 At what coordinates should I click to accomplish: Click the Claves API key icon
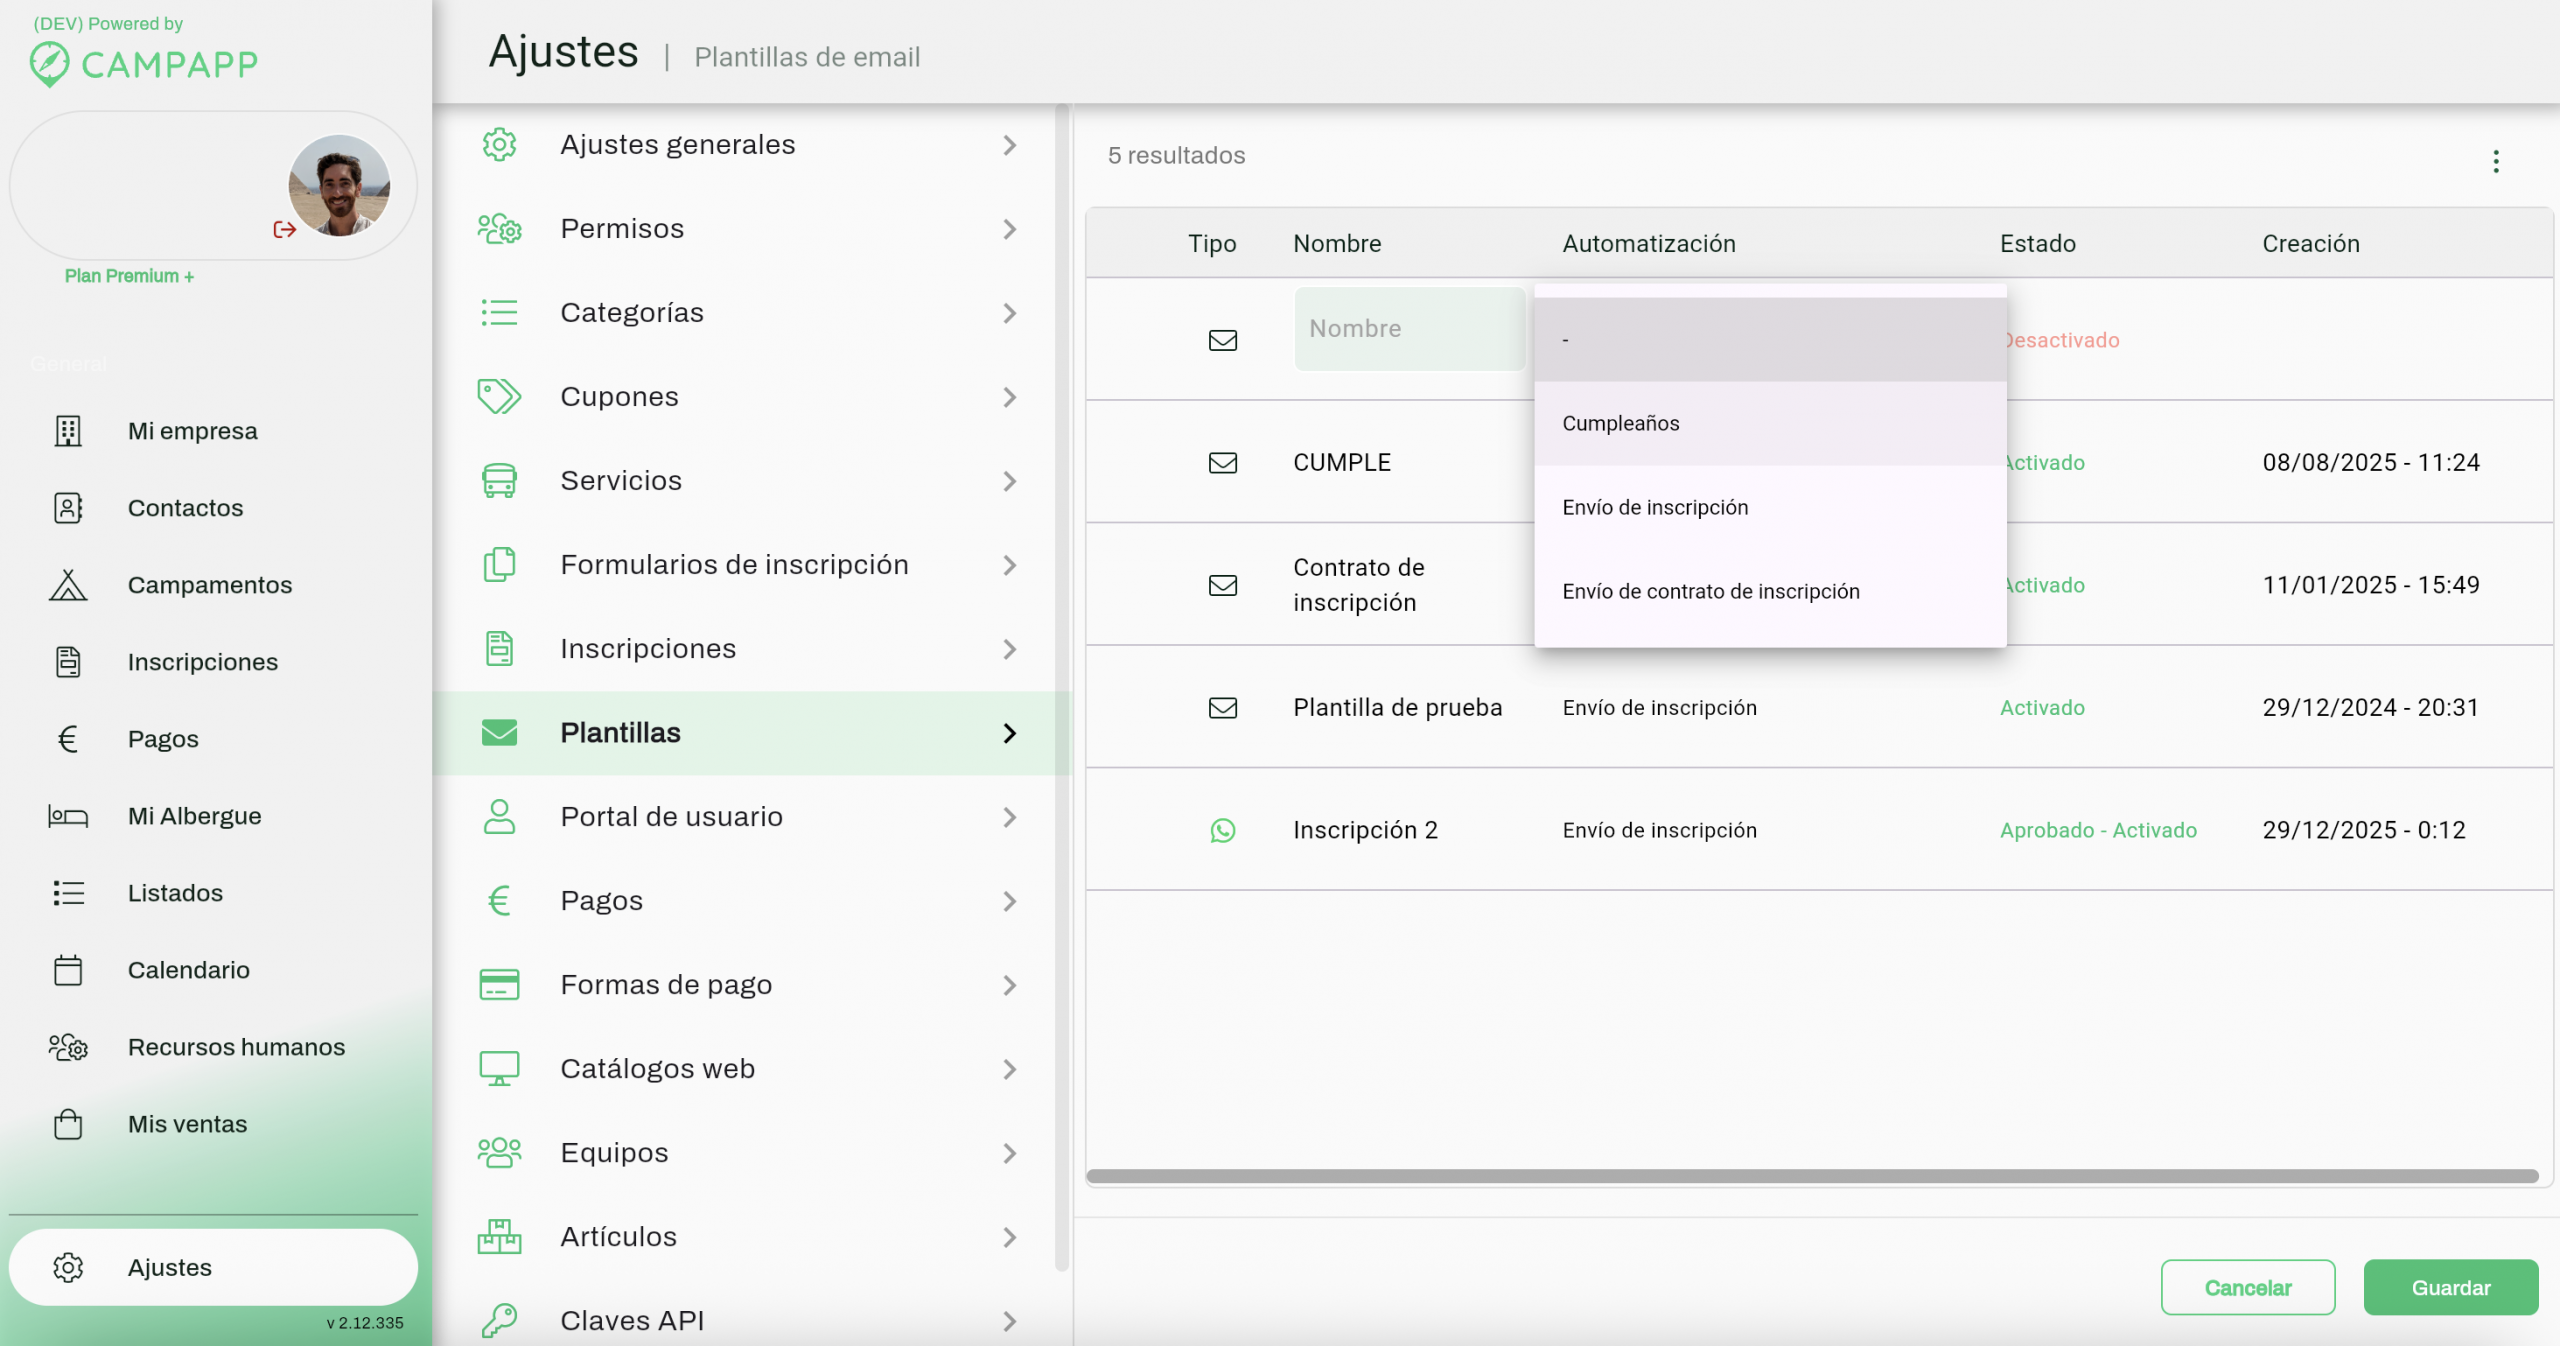(x=499, y=1320)
